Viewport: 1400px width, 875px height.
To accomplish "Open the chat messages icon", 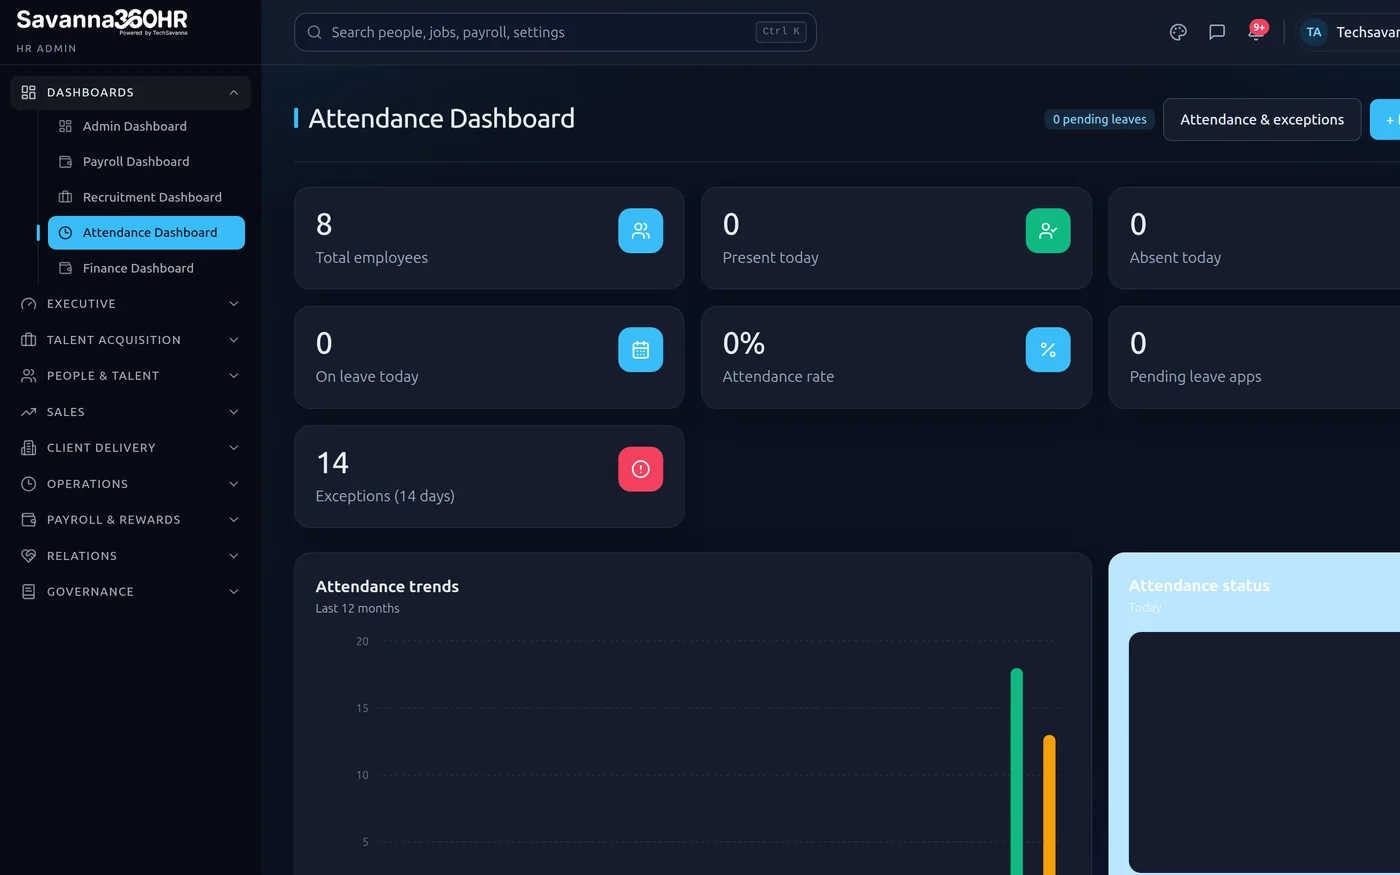I will coord(1217,32).
